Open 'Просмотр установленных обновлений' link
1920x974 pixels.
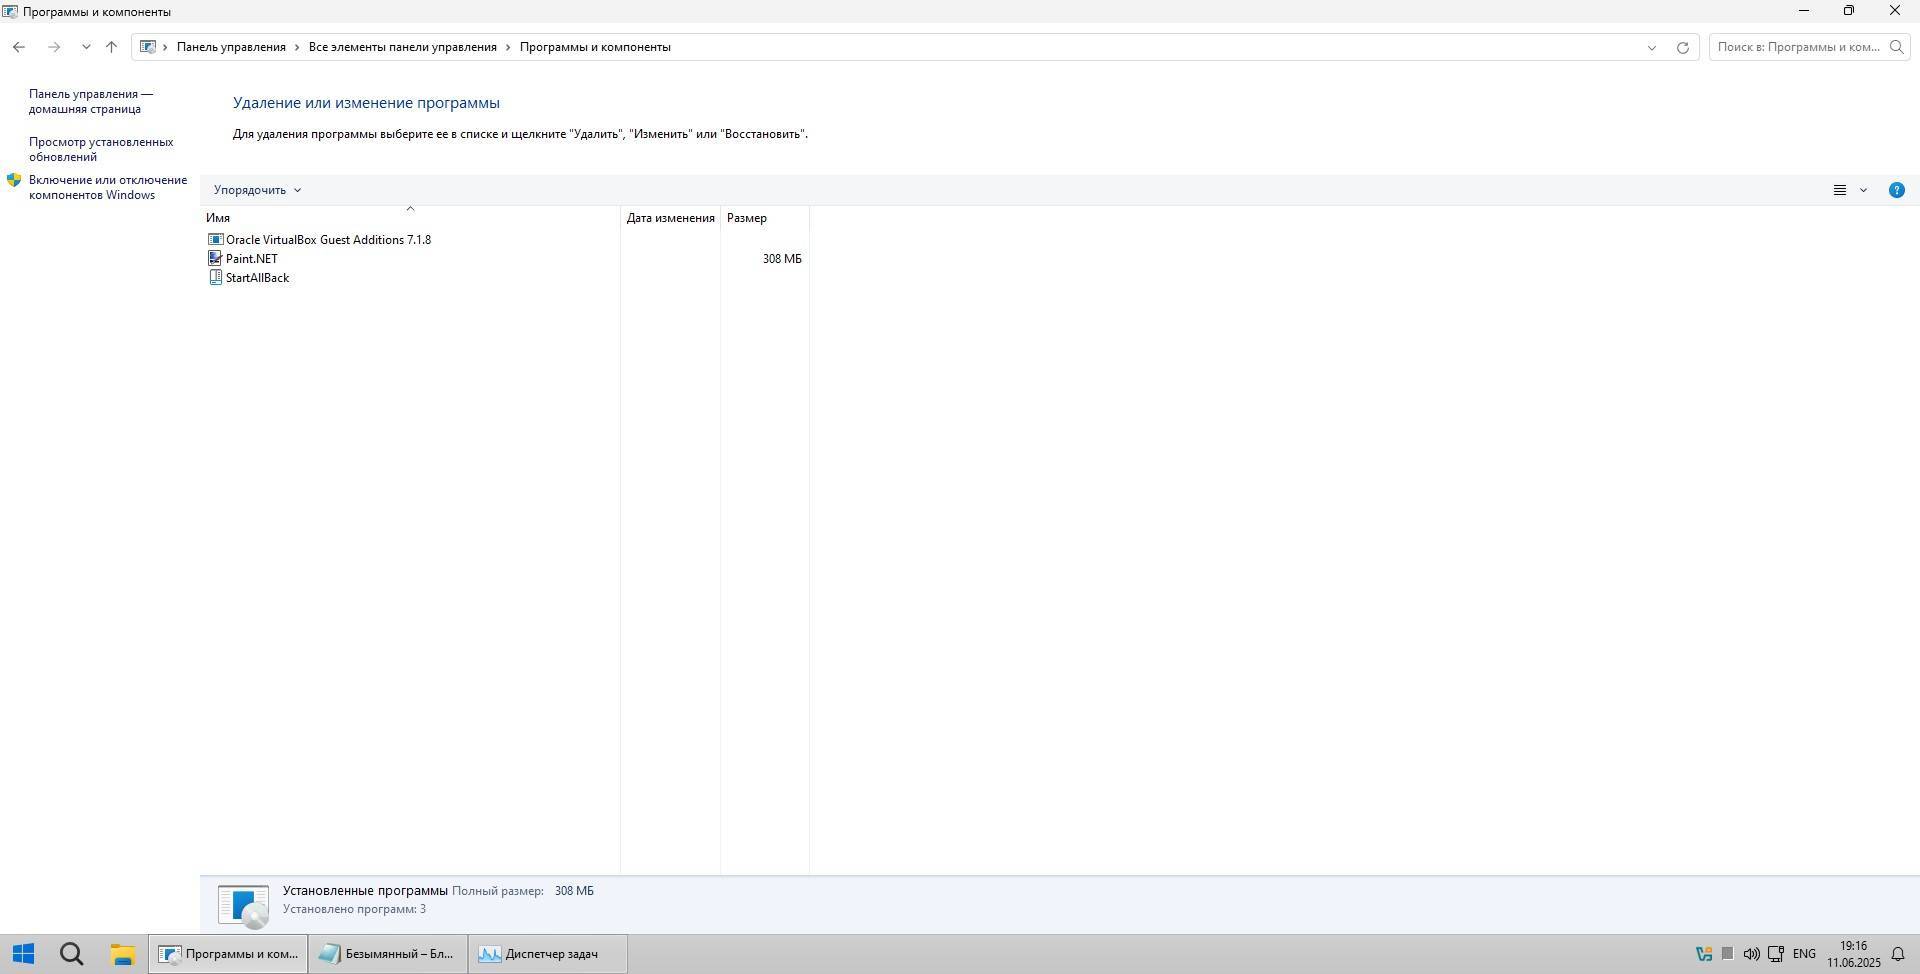pos(101,149)
